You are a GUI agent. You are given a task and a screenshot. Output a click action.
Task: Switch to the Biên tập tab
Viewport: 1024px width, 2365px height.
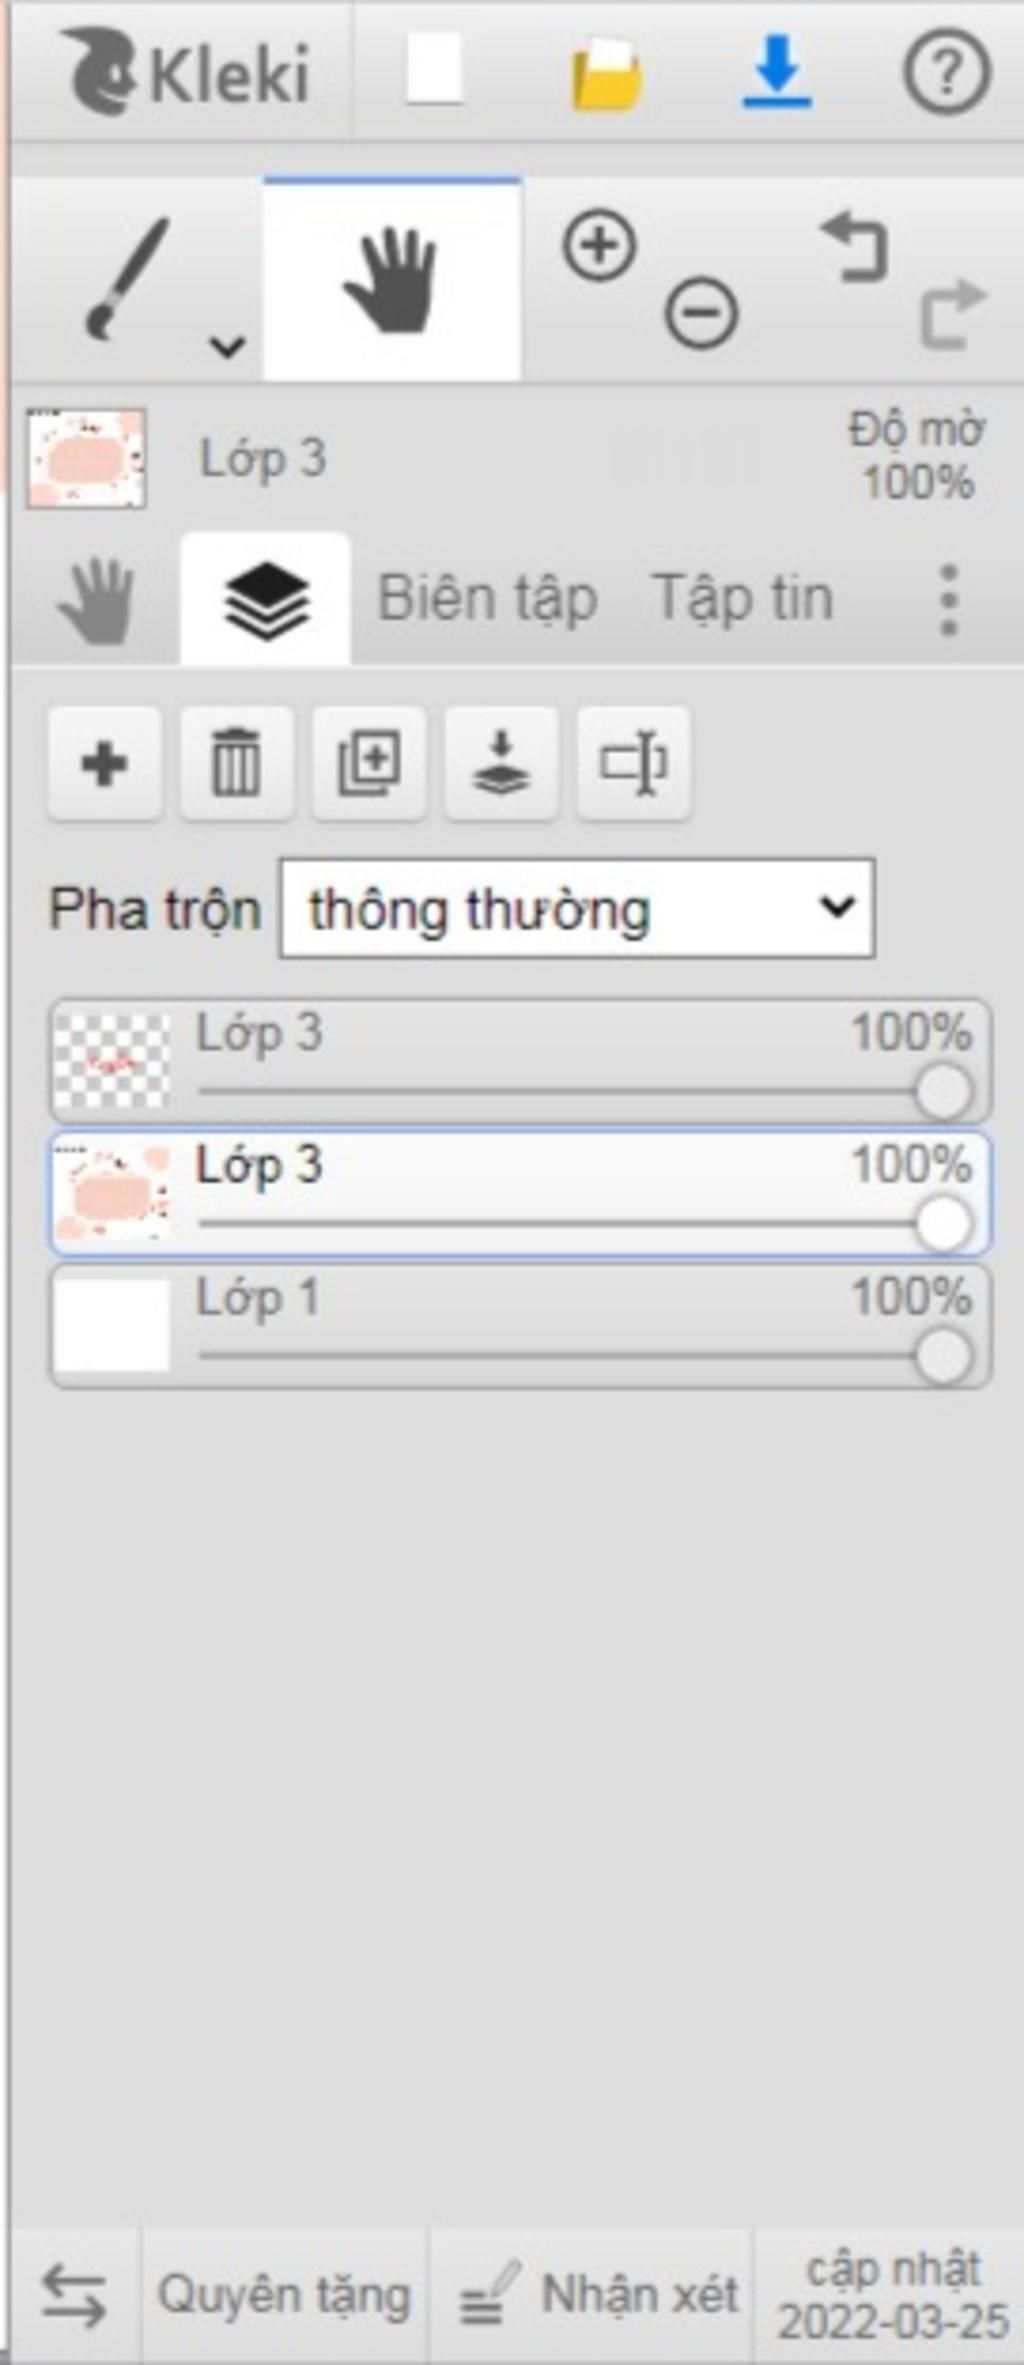(487, 599)
